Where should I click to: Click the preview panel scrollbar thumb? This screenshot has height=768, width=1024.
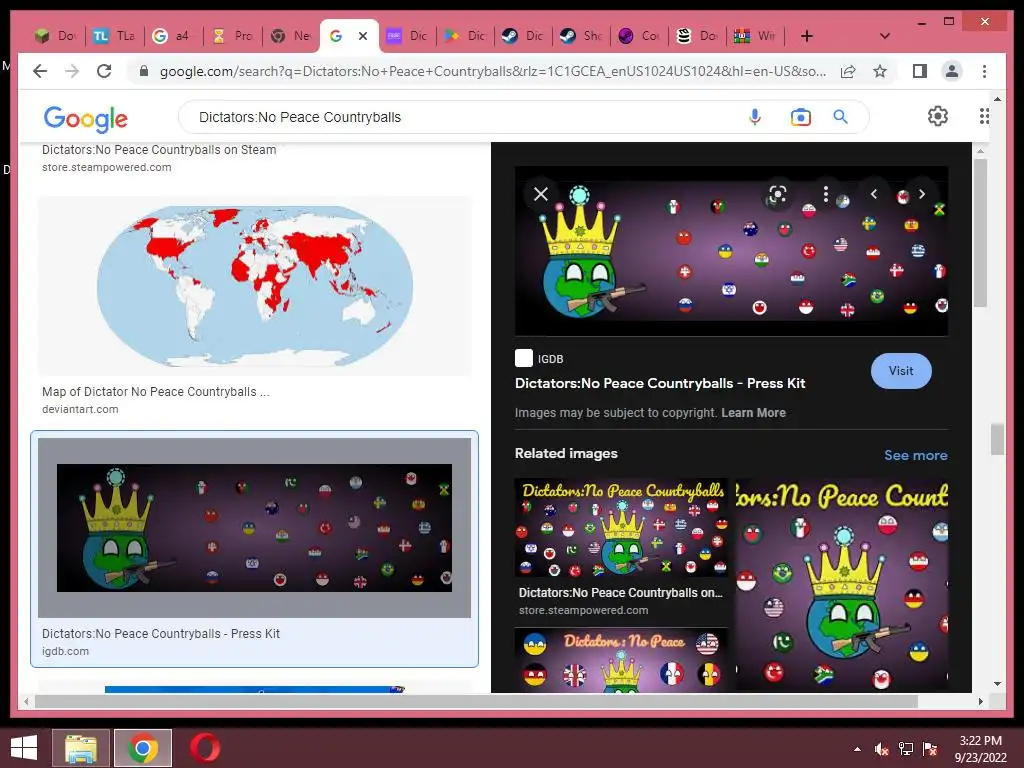pyautogui.click(x=980, y=232)
